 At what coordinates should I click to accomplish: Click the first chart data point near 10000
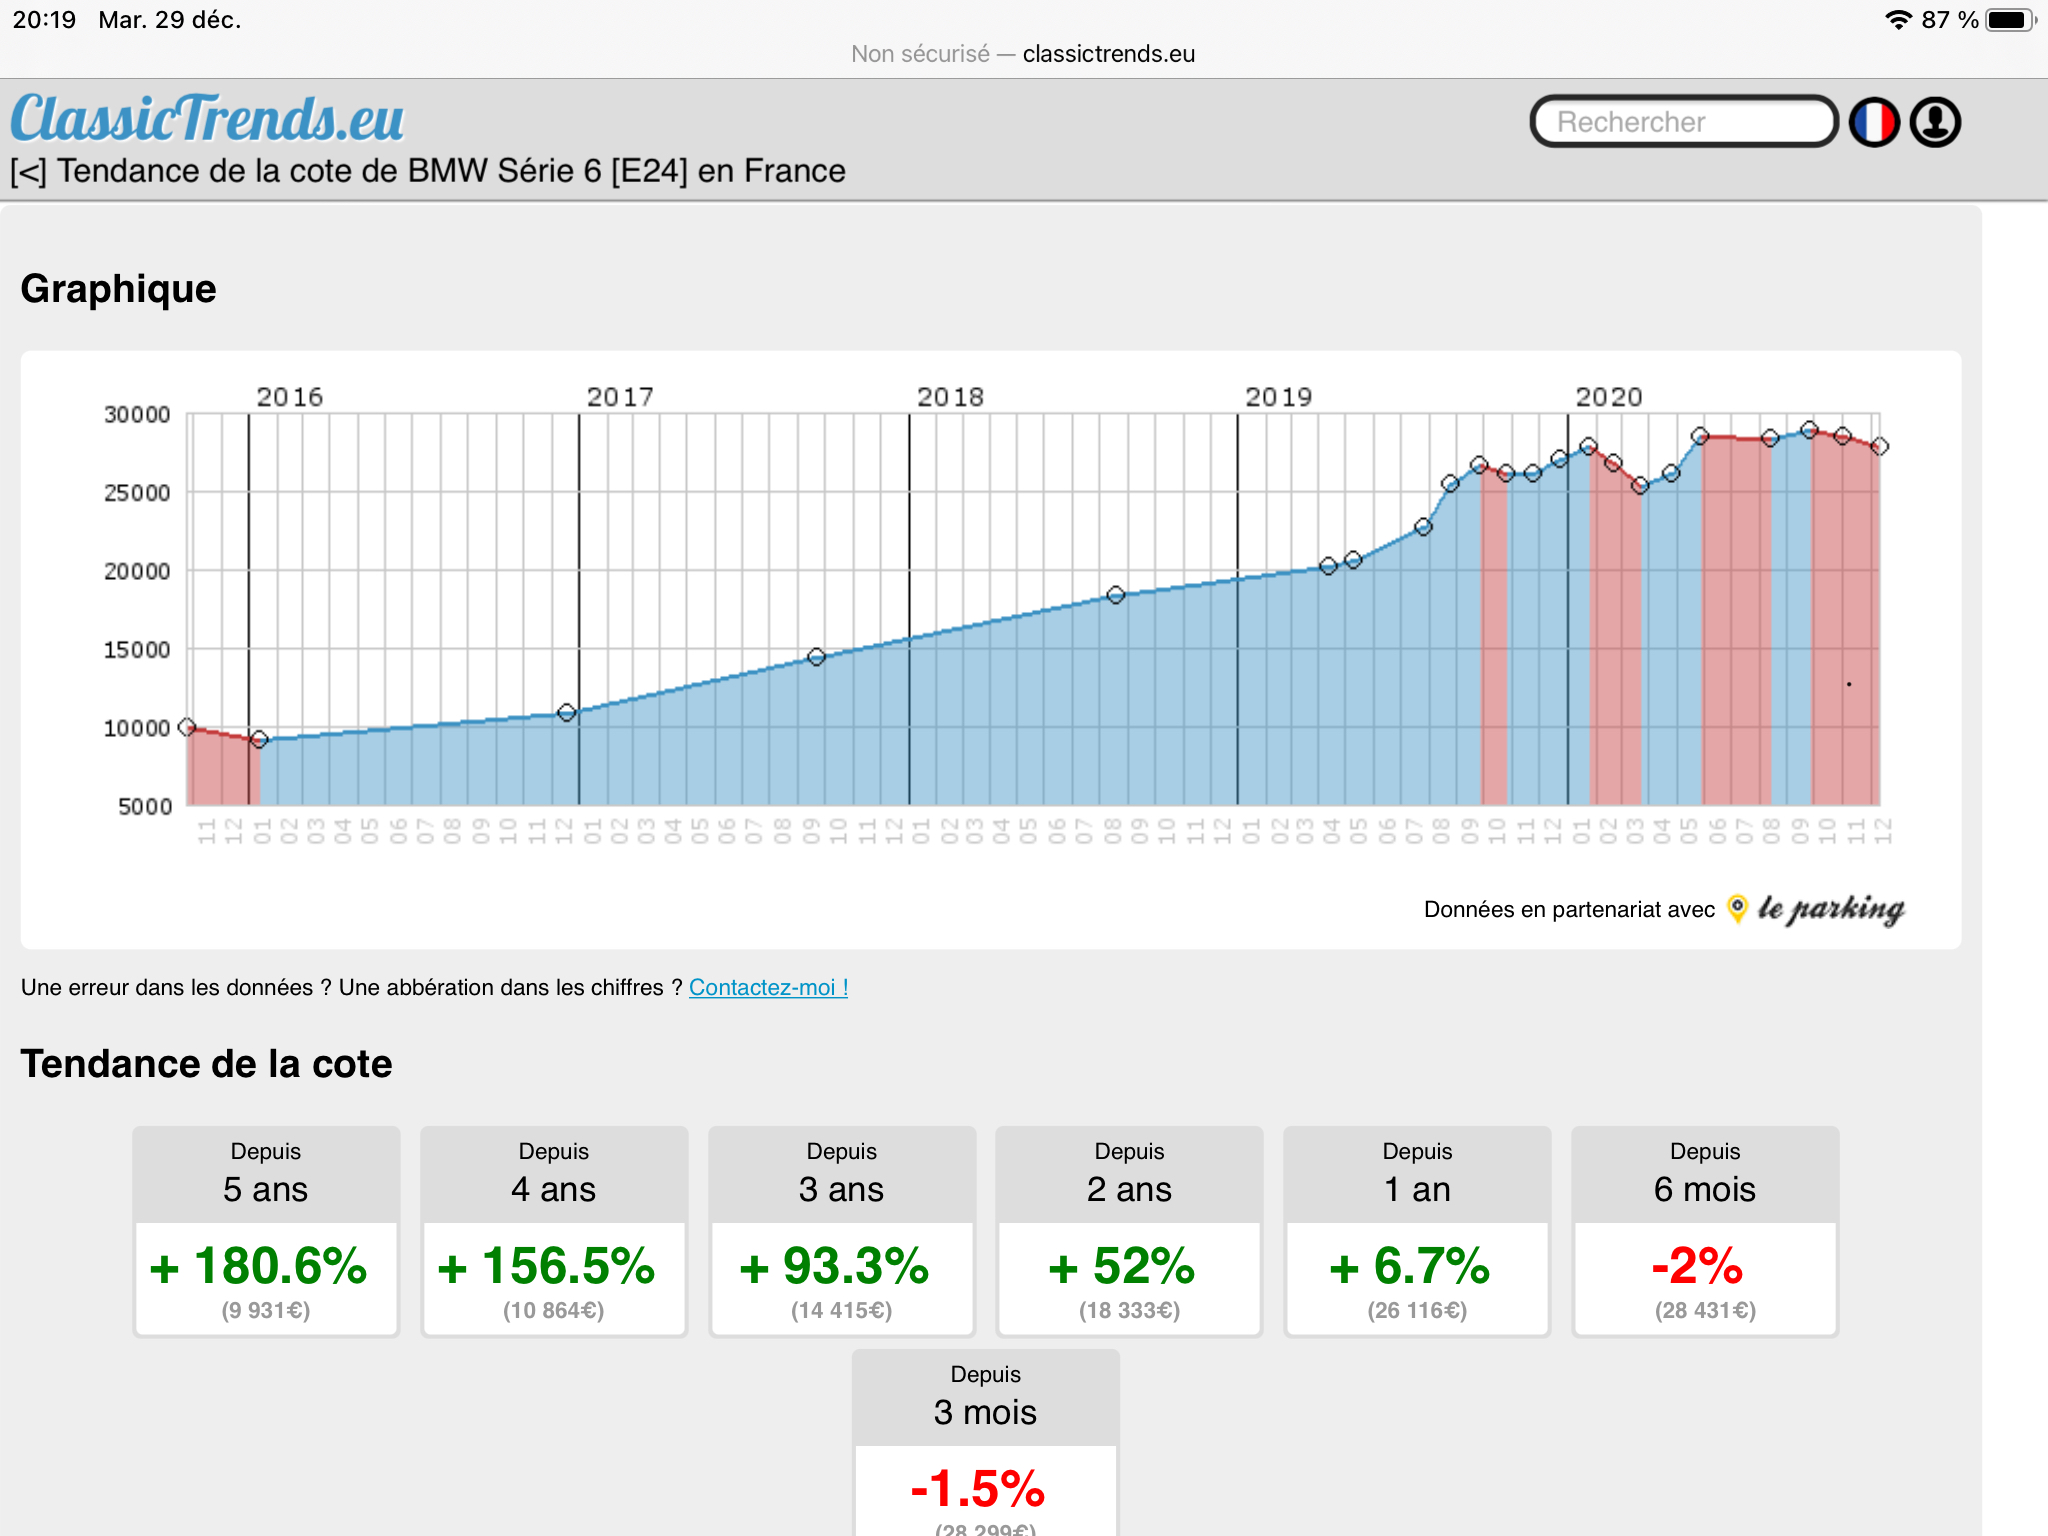pos(187,727)
